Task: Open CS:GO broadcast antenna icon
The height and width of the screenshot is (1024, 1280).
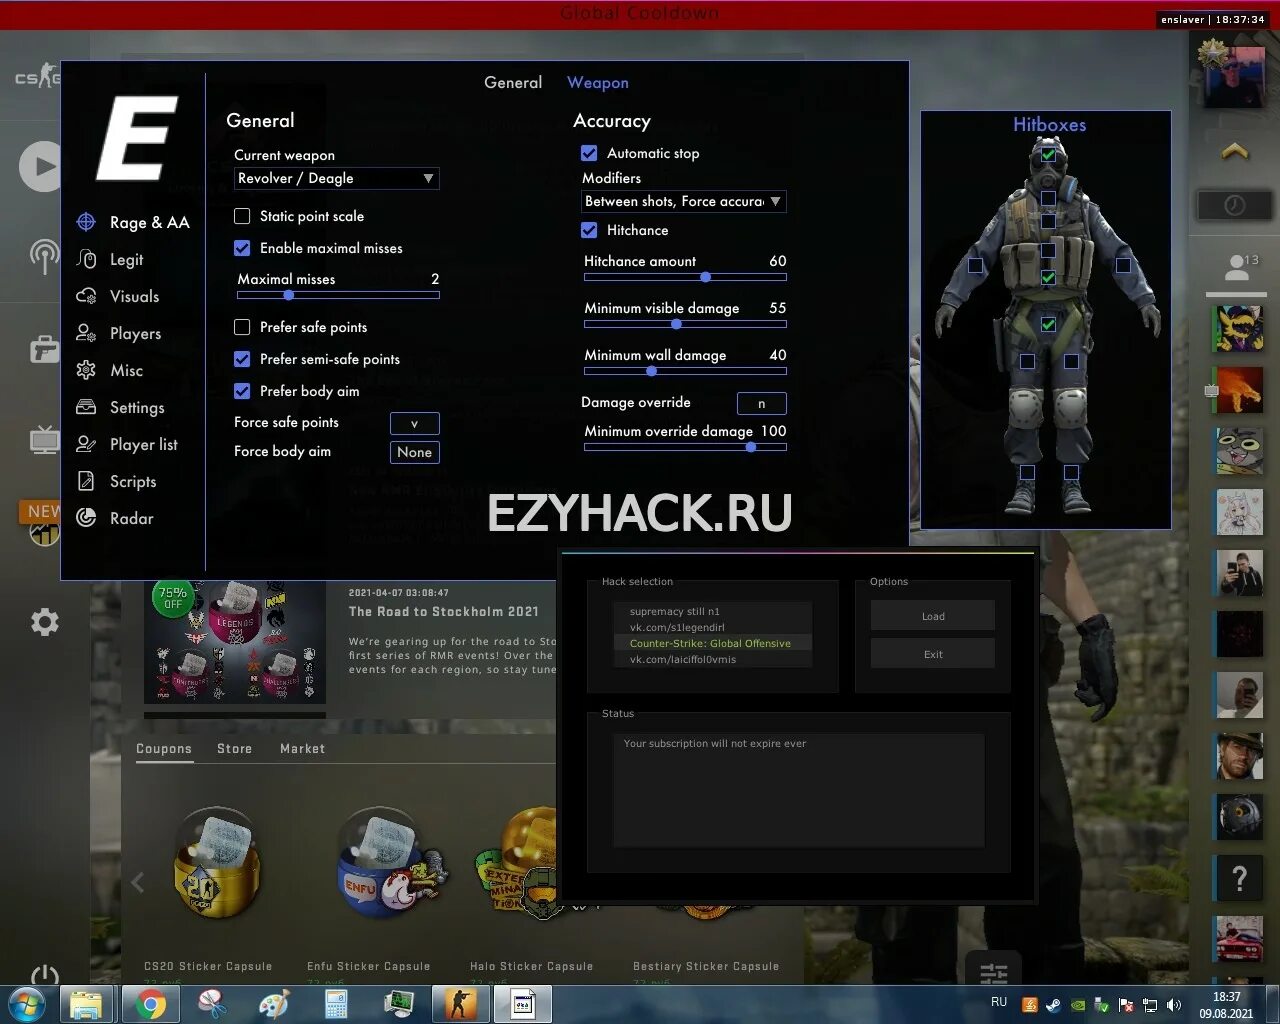Action: (43, 257)
